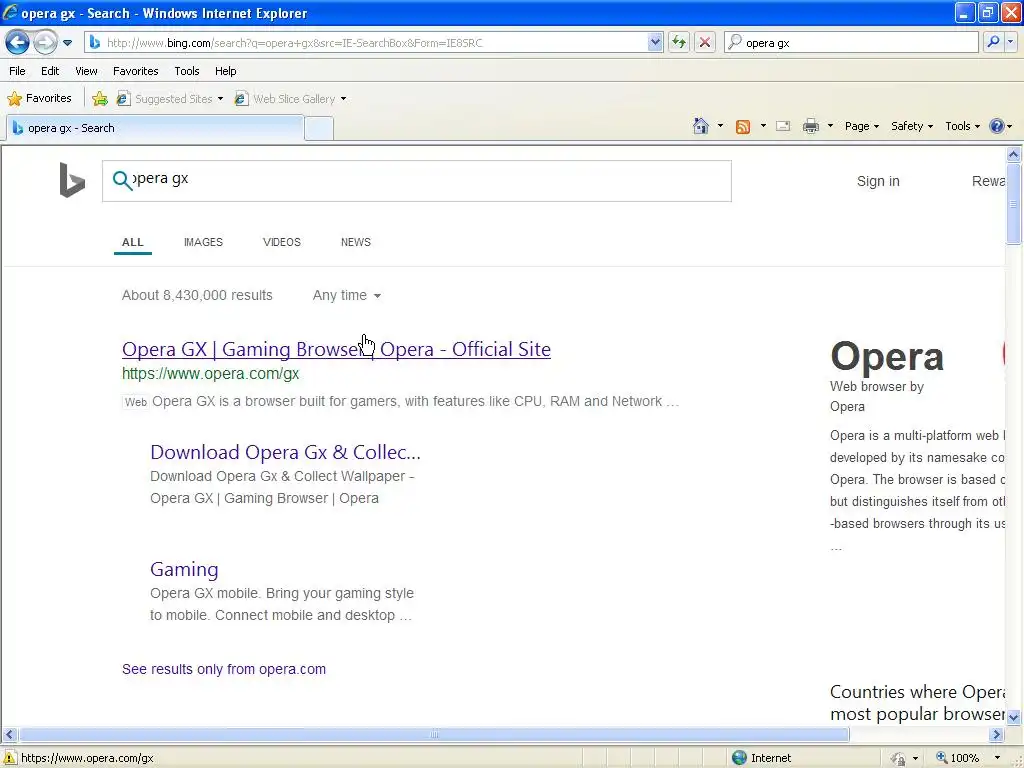Click the horizontal scrollbar thumb
Screen dimensions: 1024x768
tap(434, 735)
